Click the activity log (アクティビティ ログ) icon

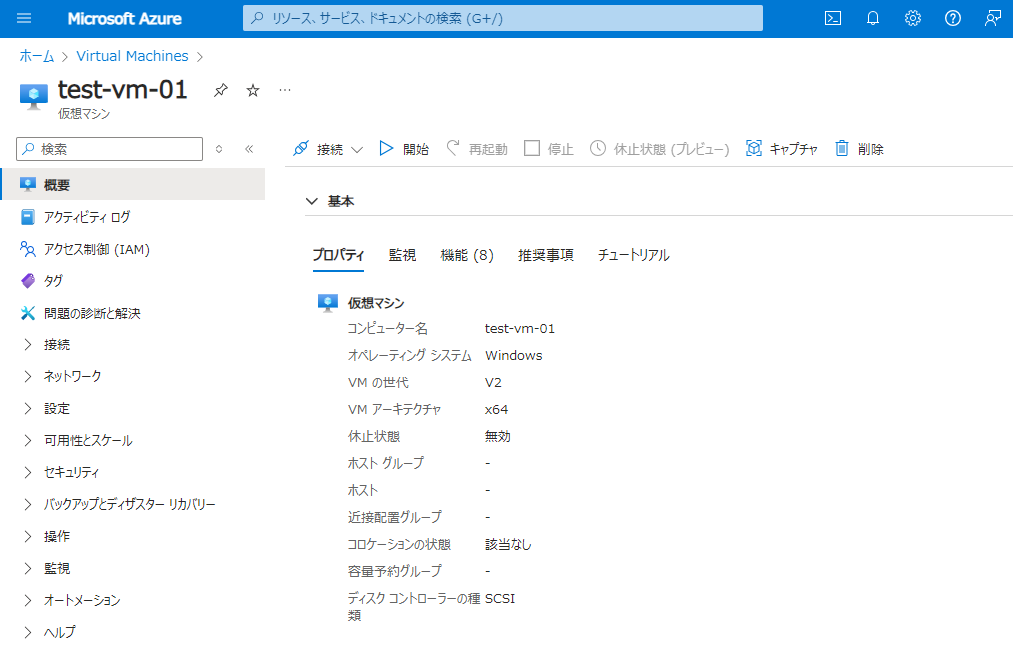tap(28, 217)
